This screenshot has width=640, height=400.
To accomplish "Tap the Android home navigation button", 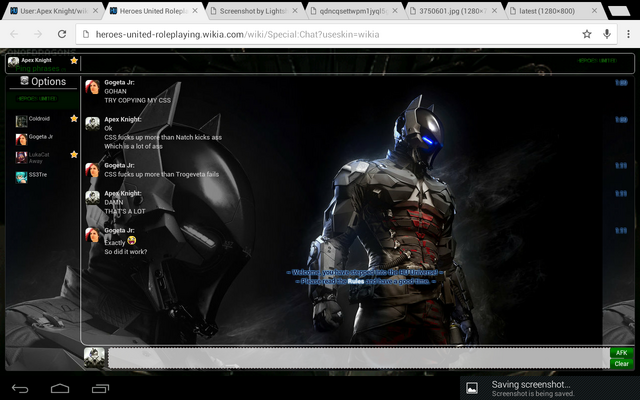I will pyautogui.click(x=60, y=388).
